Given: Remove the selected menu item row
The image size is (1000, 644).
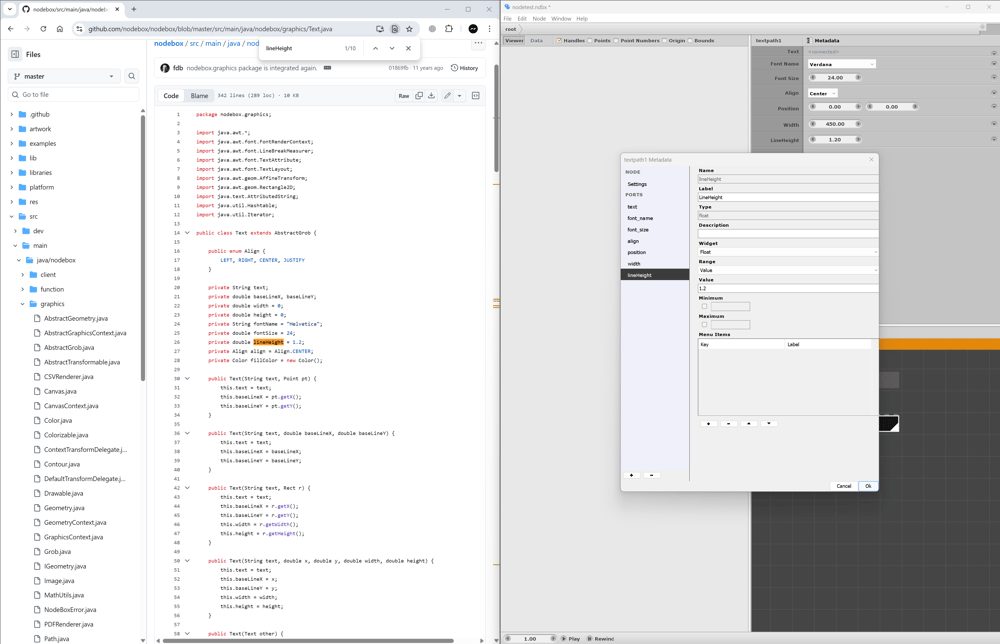Looking at the screenshot, I should tap(728, 423).
